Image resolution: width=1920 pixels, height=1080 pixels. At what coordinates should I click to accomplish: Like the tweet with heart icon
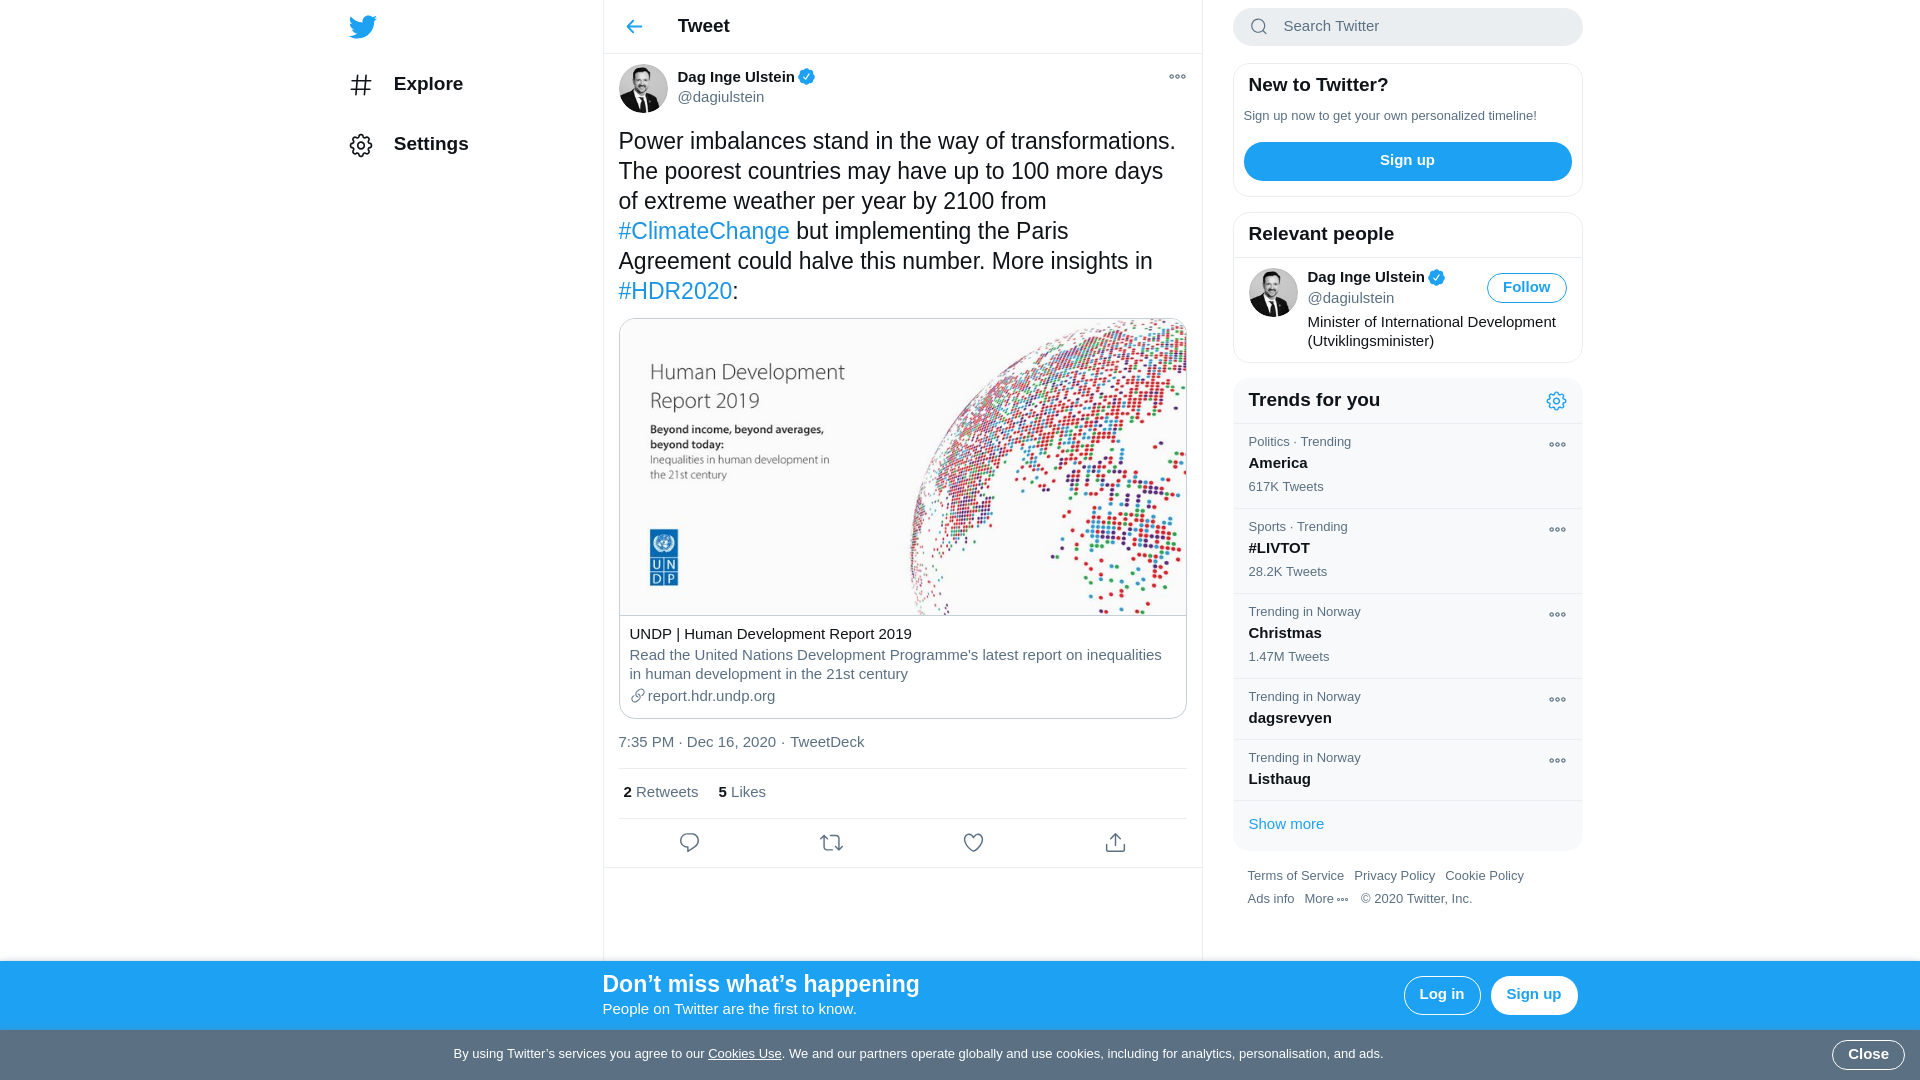click(x=973, y=843)
